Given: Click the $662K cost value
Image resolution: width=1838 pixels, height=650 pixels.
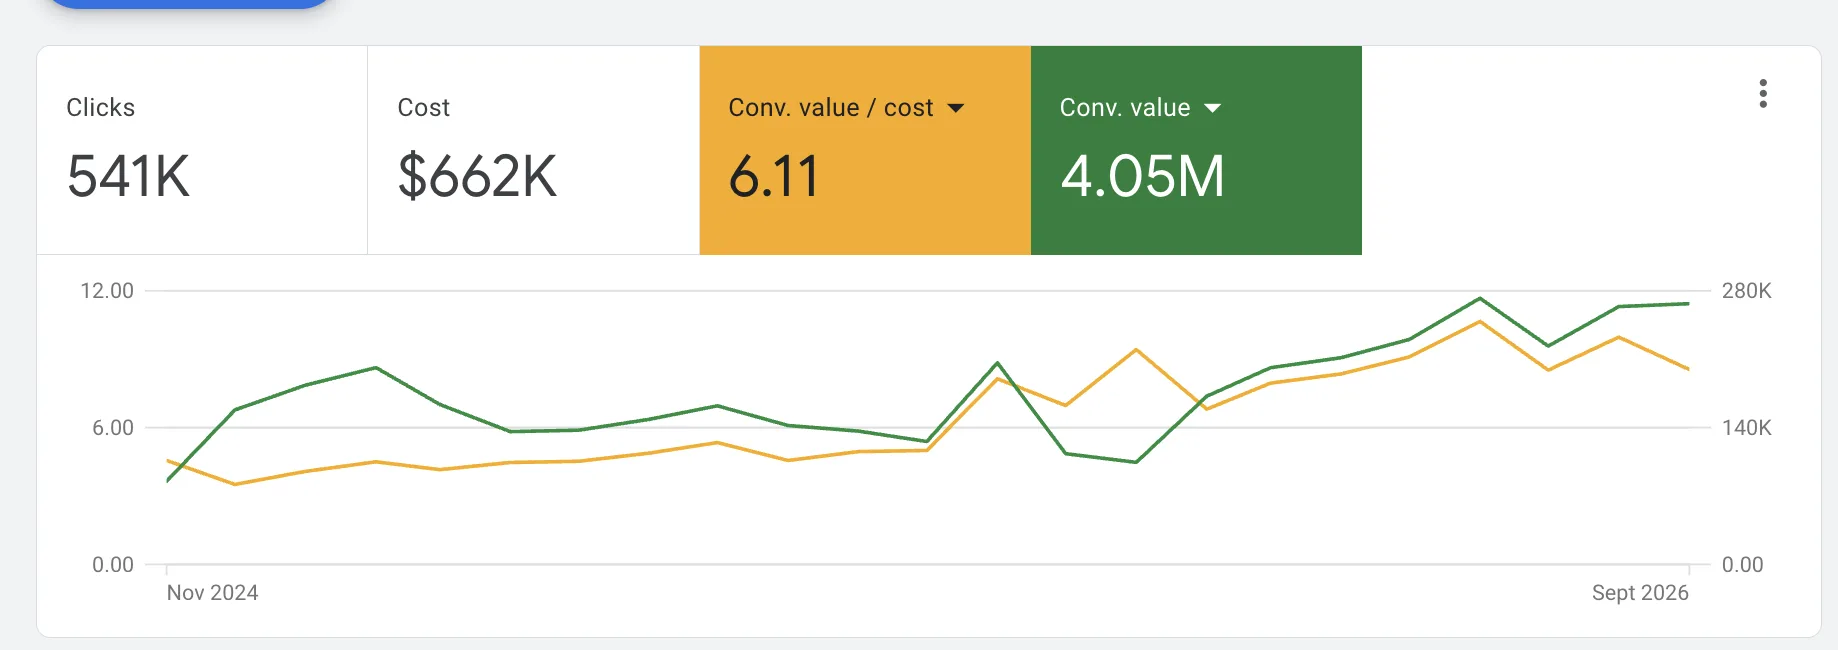Looking at the screenshot, I should [477, 177].
